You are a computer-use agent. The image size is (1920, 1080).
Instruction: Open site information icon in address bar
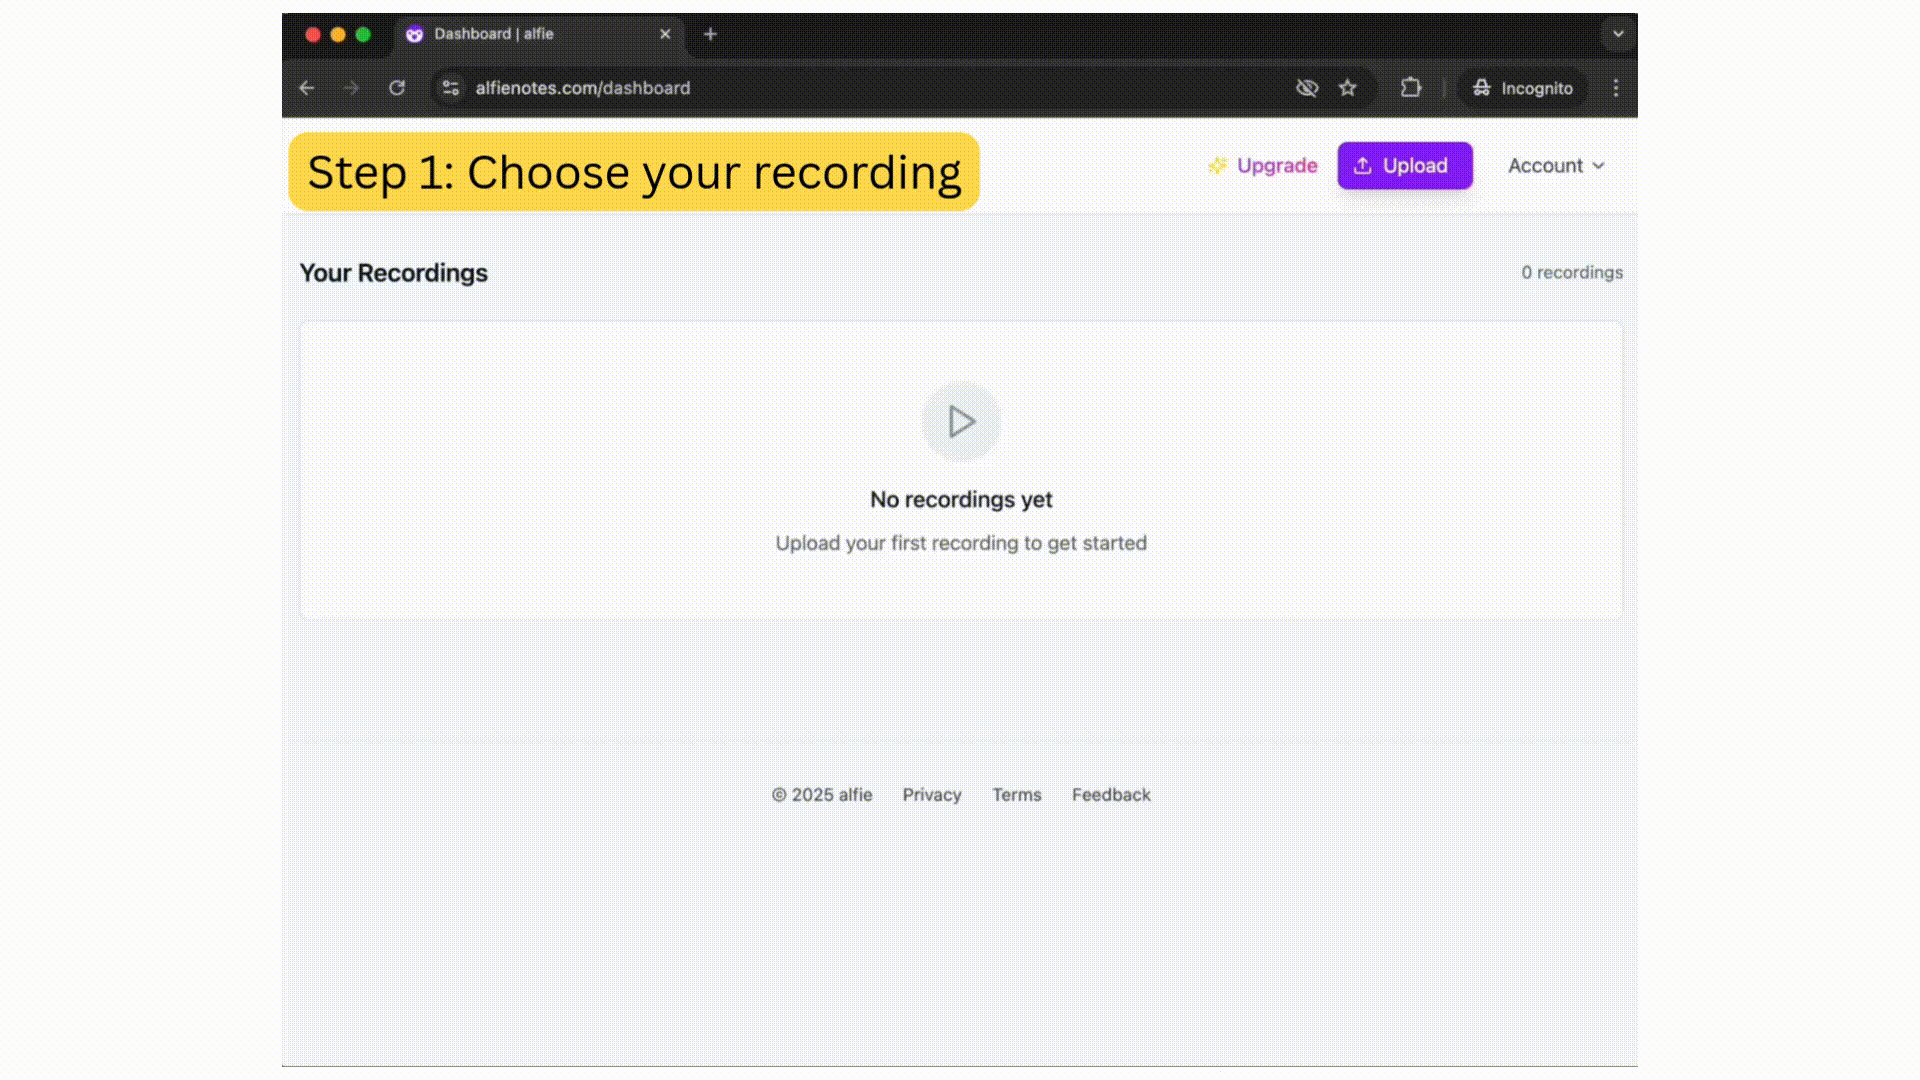pos(451,88)
